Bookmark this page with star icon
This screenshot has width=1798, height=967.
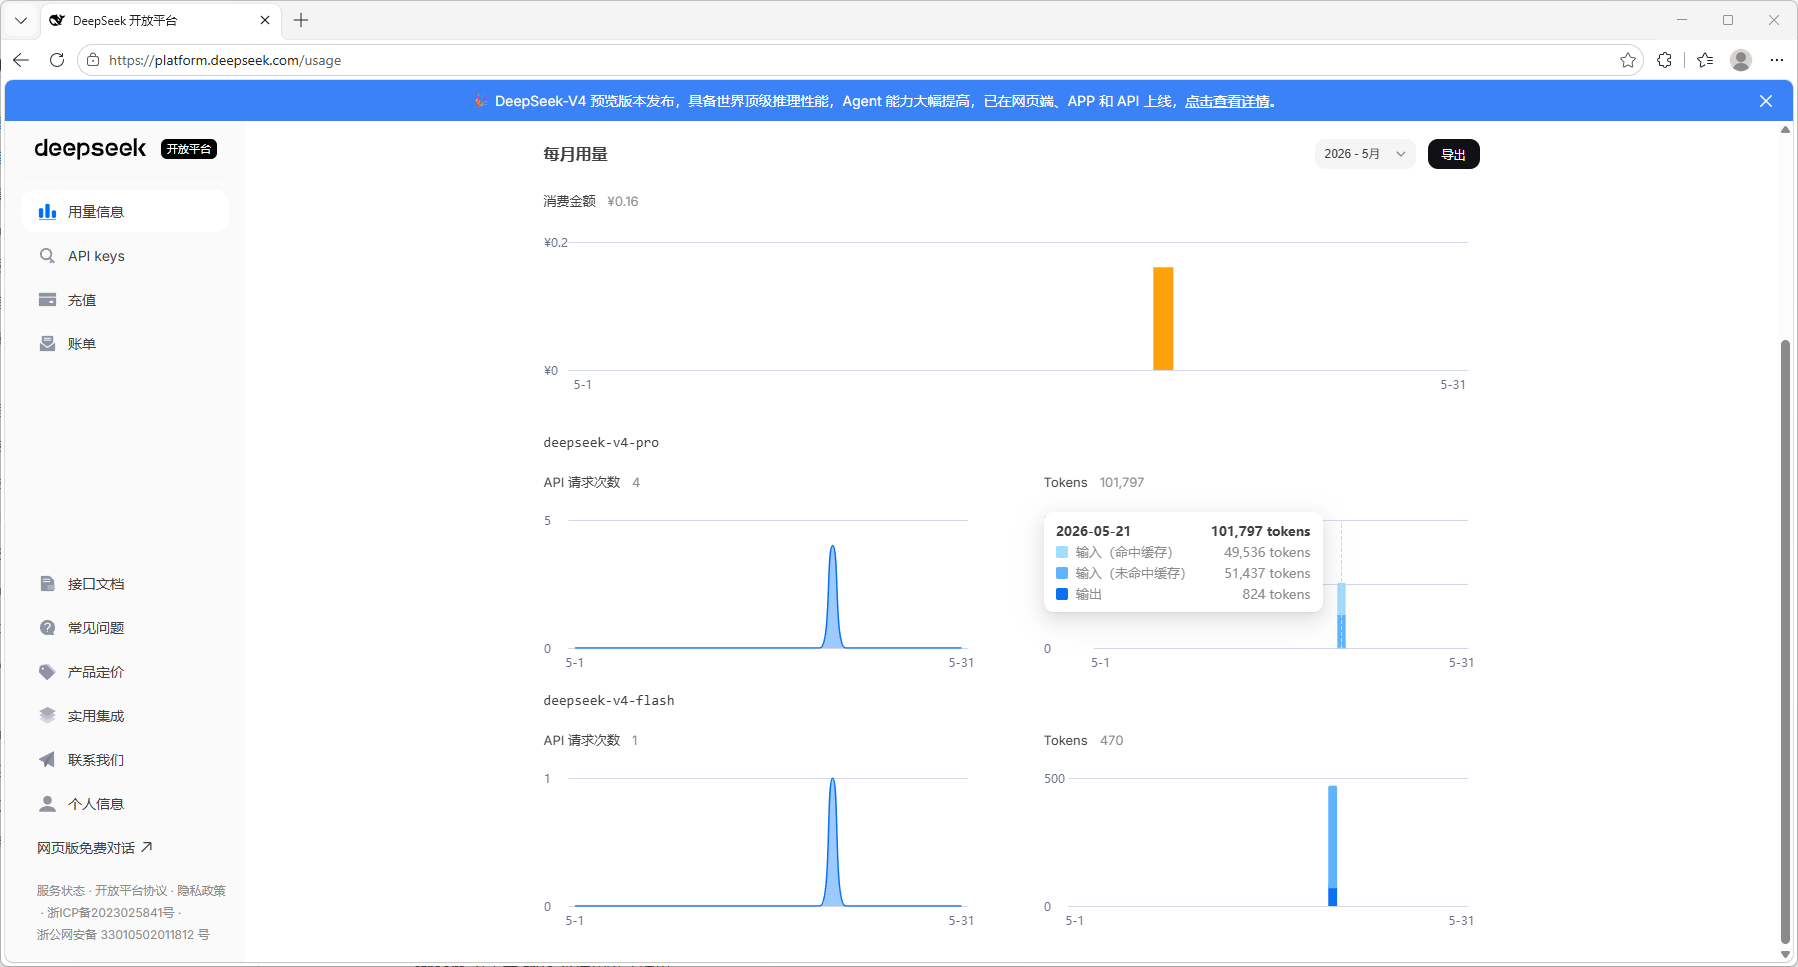pos(1628,60)
